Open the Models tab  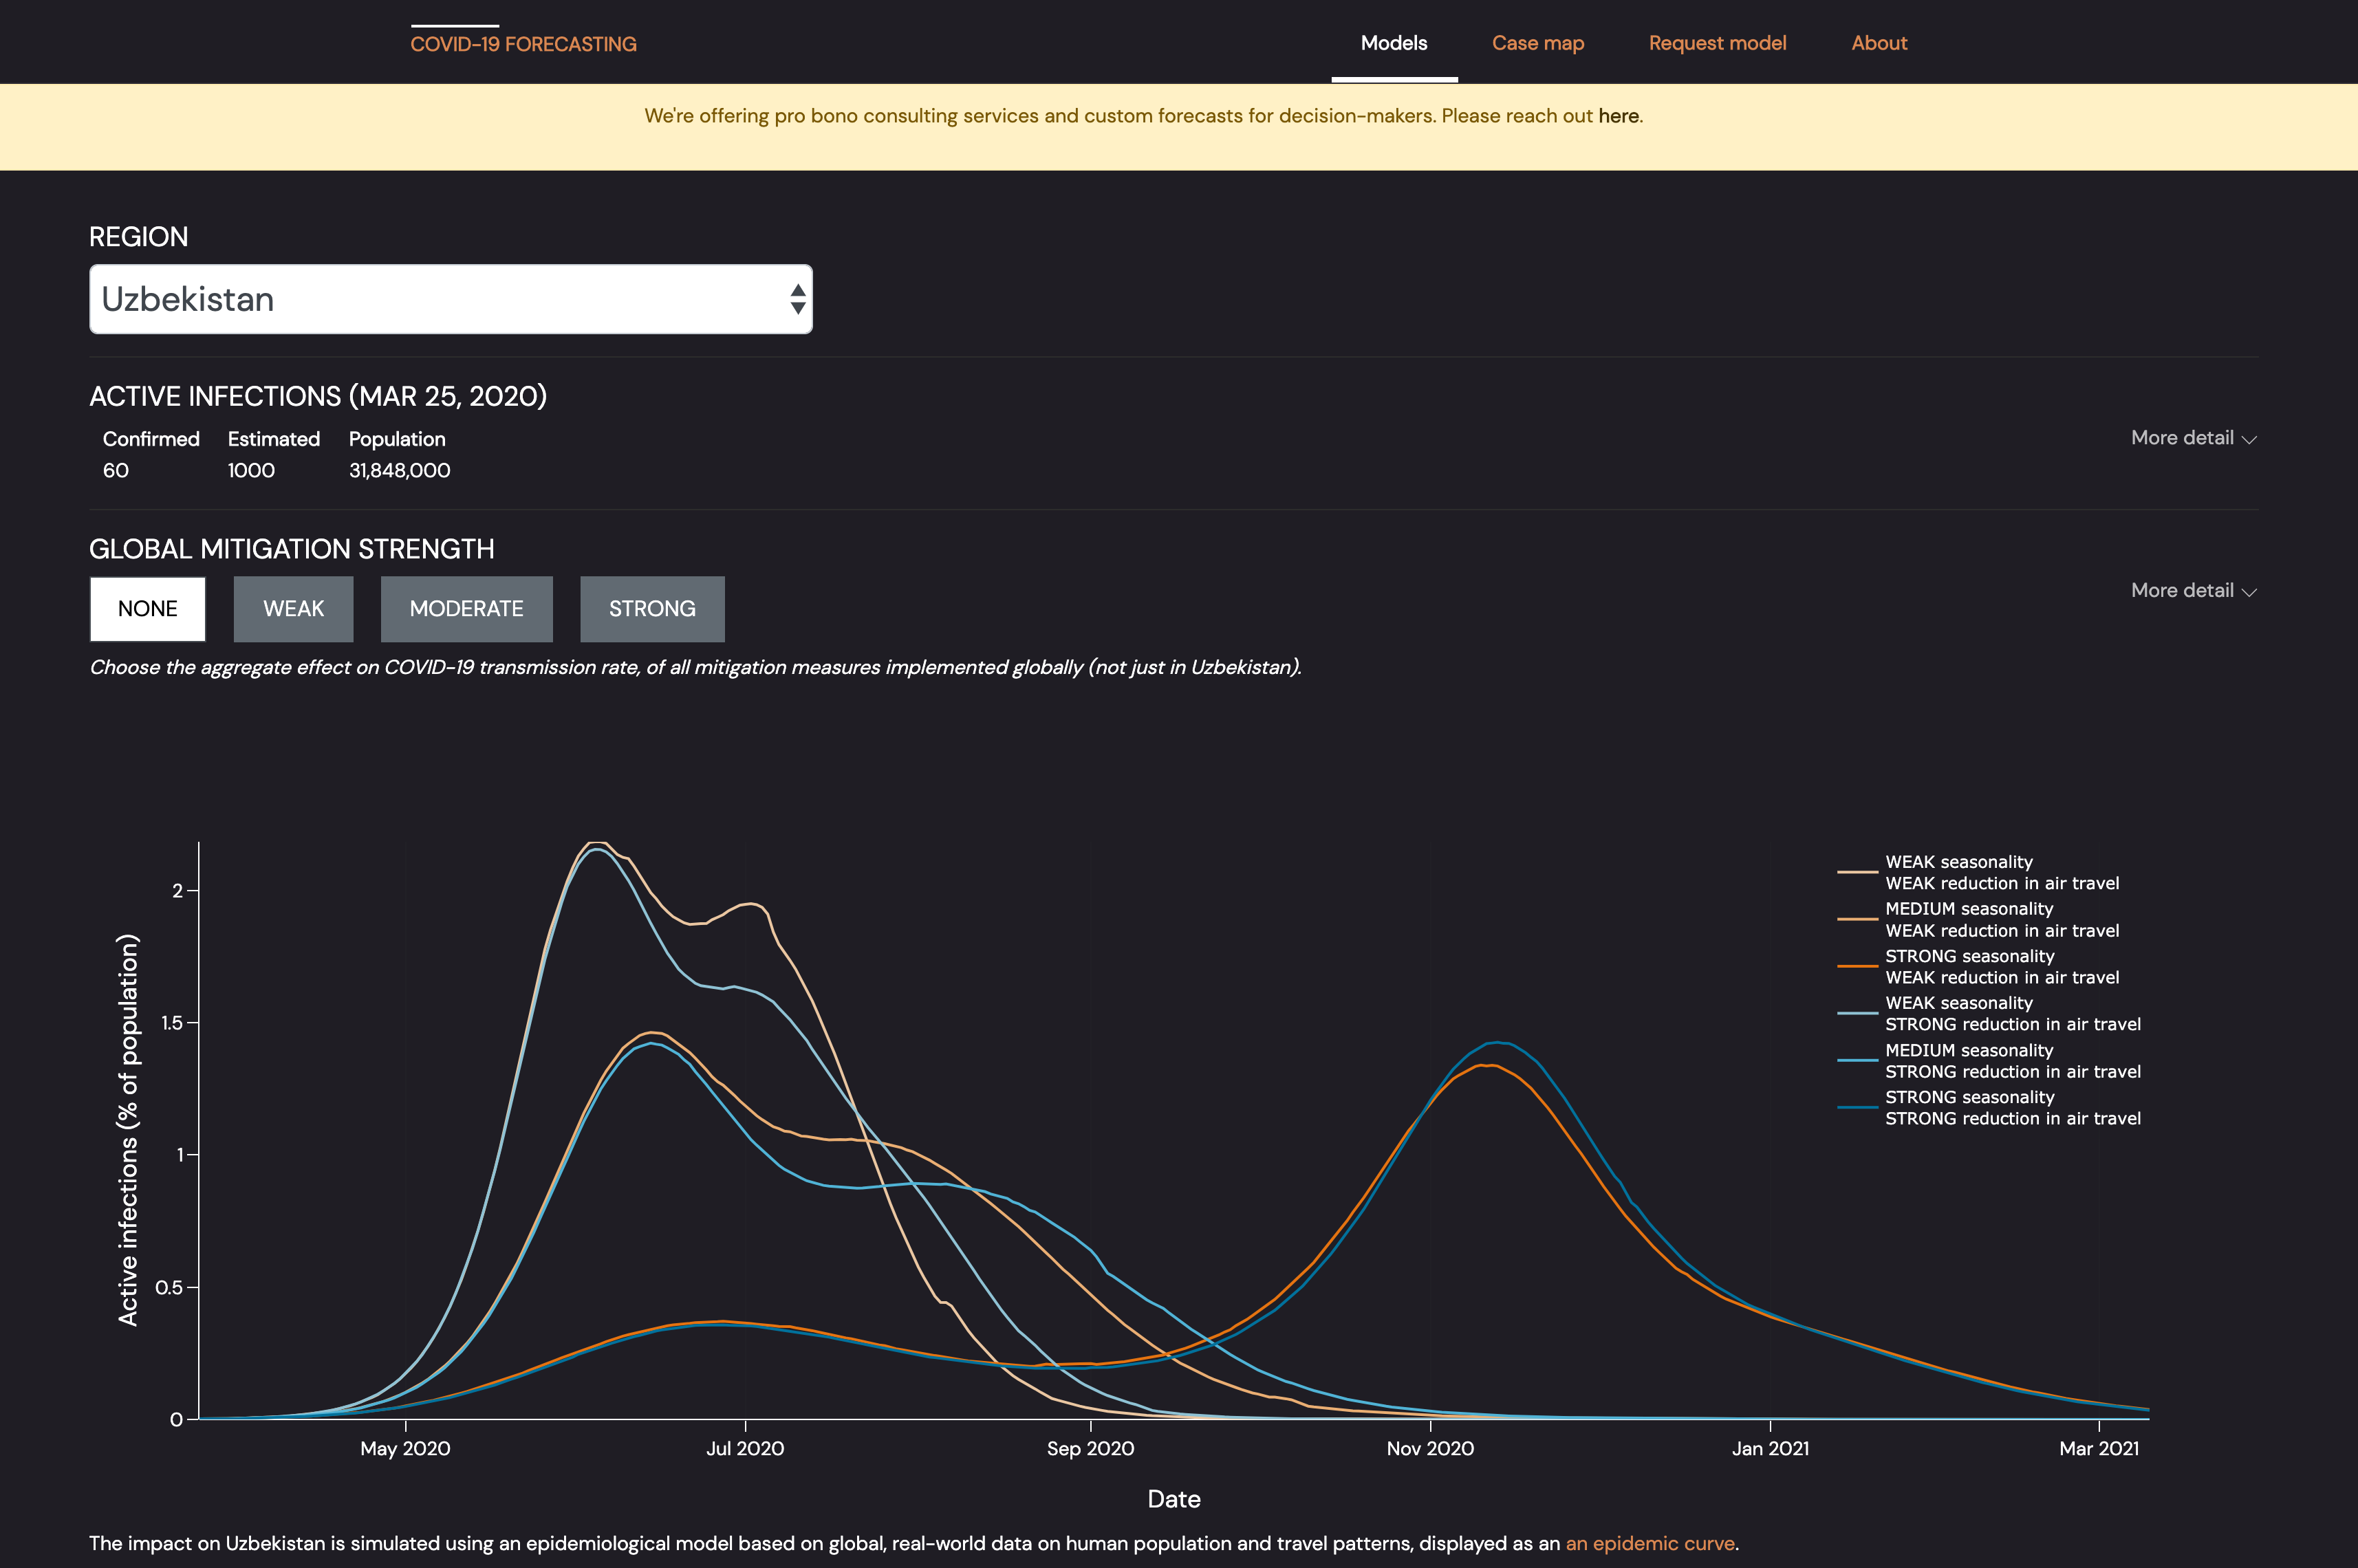click(1393, 43)
